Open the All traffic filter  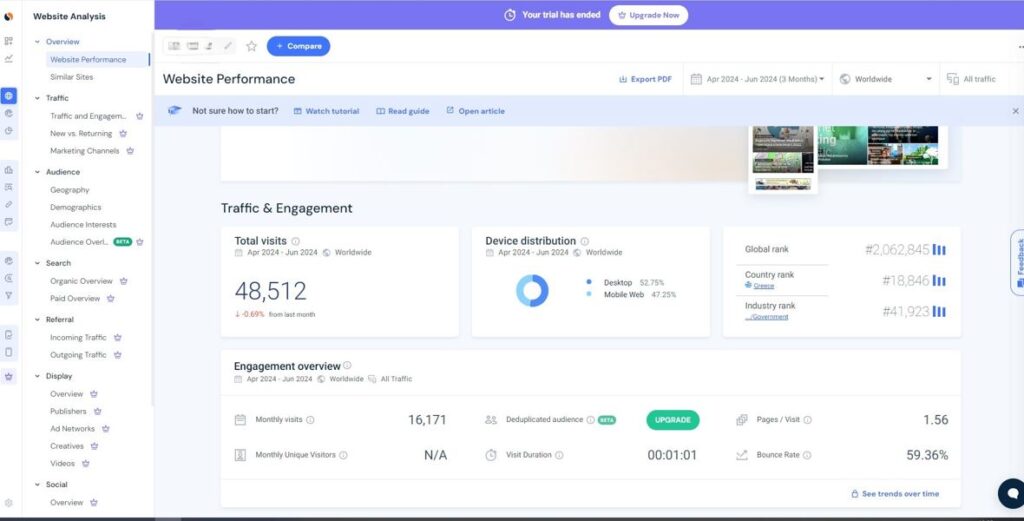[x=972, y=79]
